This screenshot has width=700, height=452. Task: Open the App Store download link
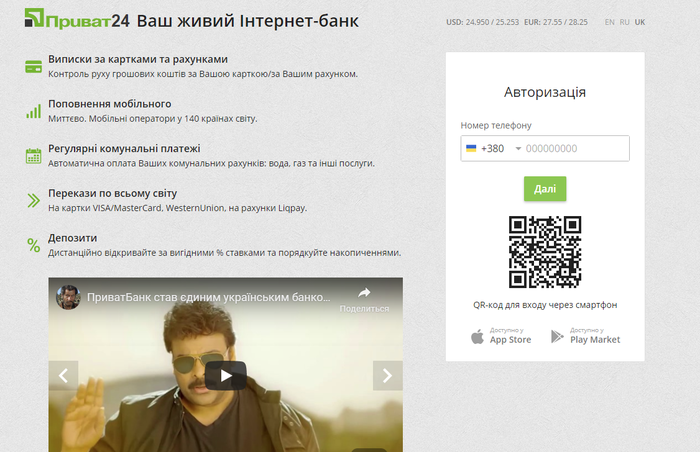click(x=501, y=336)
